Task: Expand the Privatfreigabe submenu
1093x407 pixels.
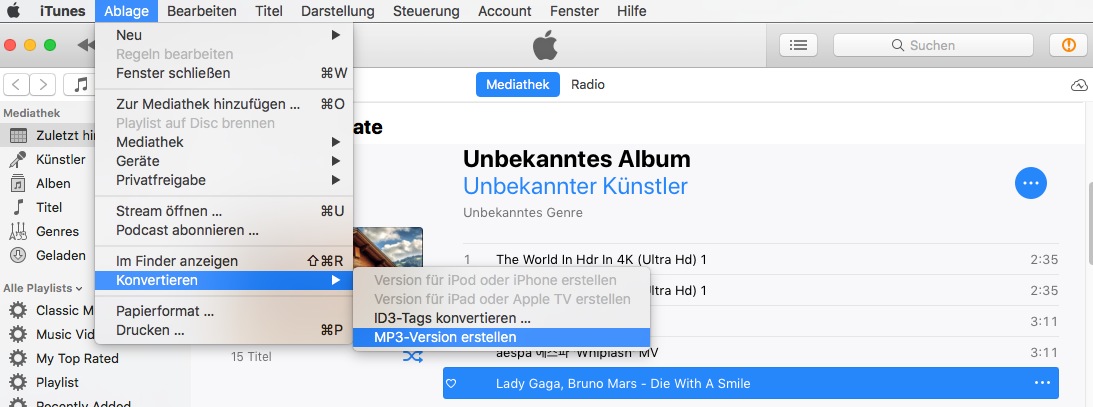Action: [224, 180]
